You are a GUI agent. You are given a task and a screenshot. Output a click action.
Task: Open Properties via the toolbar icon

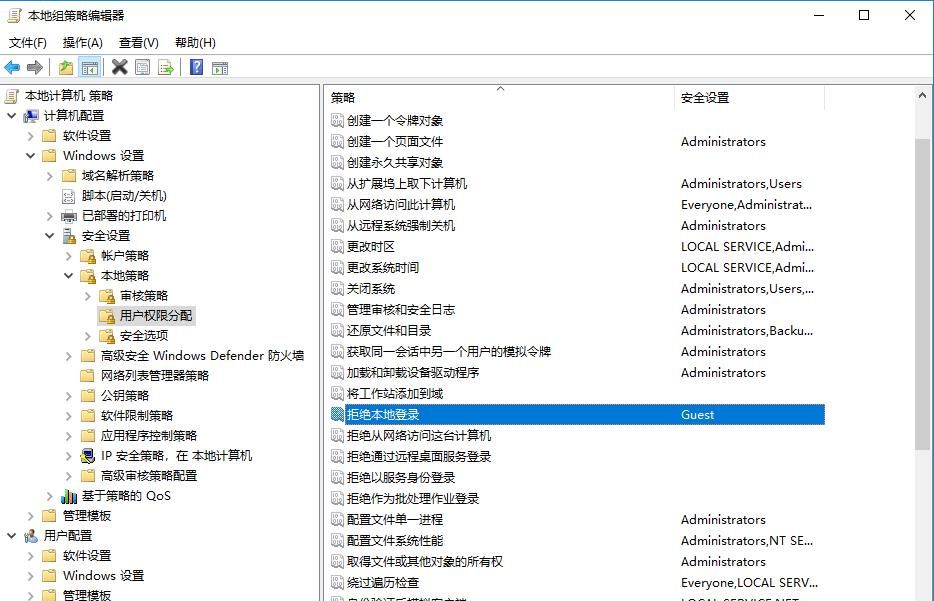(x=141, y=67)
